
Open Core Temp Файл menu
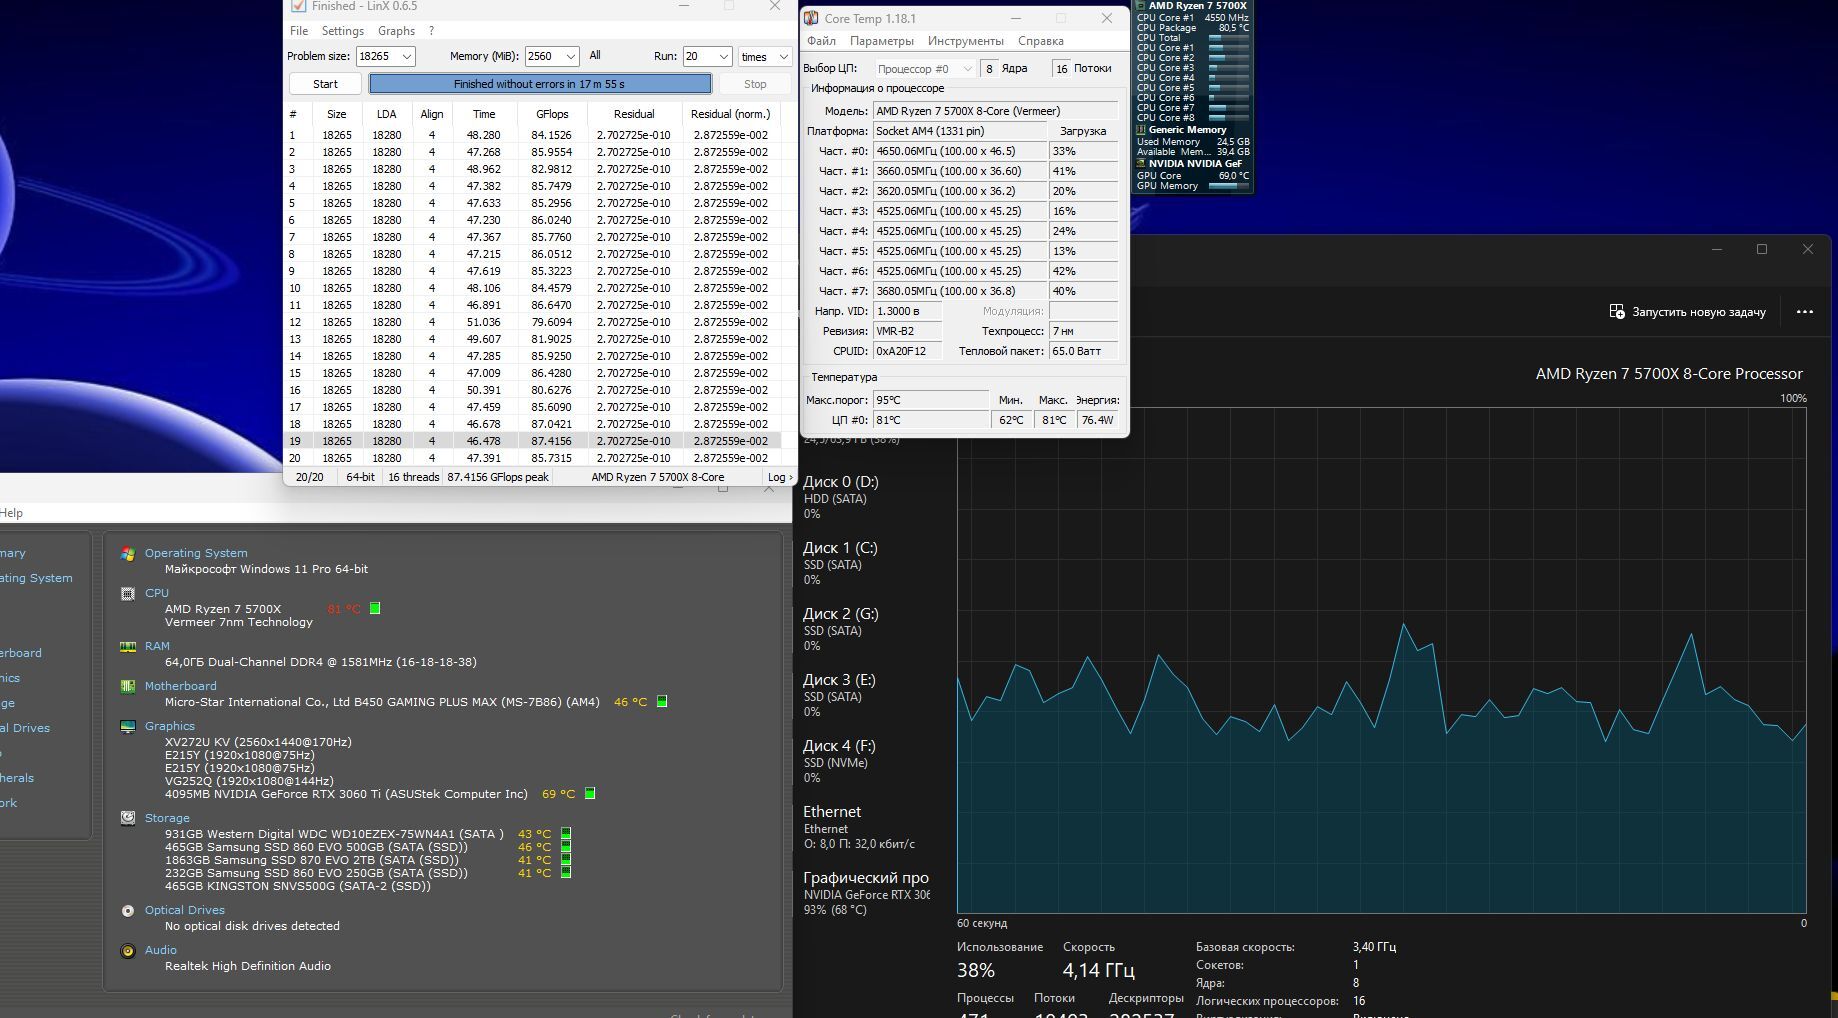[x=821, y=41]
